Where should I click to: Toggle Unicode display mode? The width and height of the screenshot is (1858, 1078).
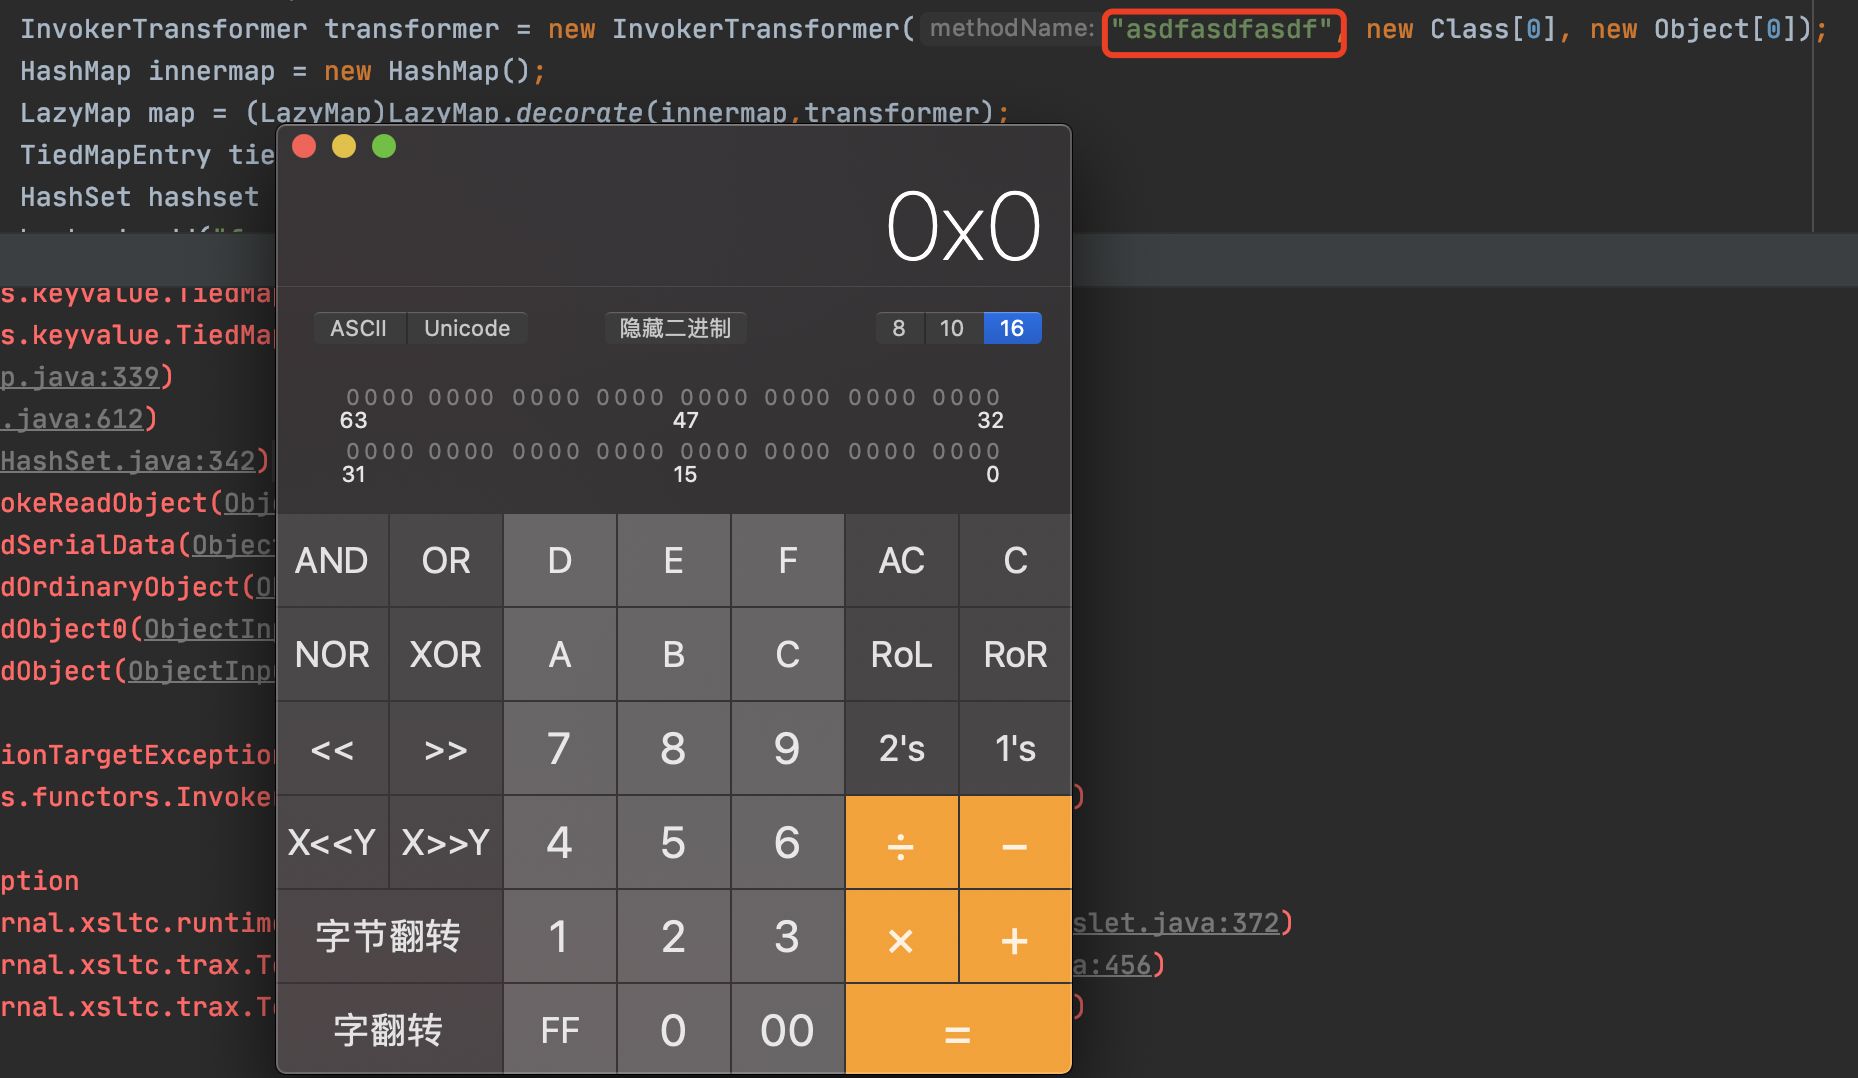467,328
